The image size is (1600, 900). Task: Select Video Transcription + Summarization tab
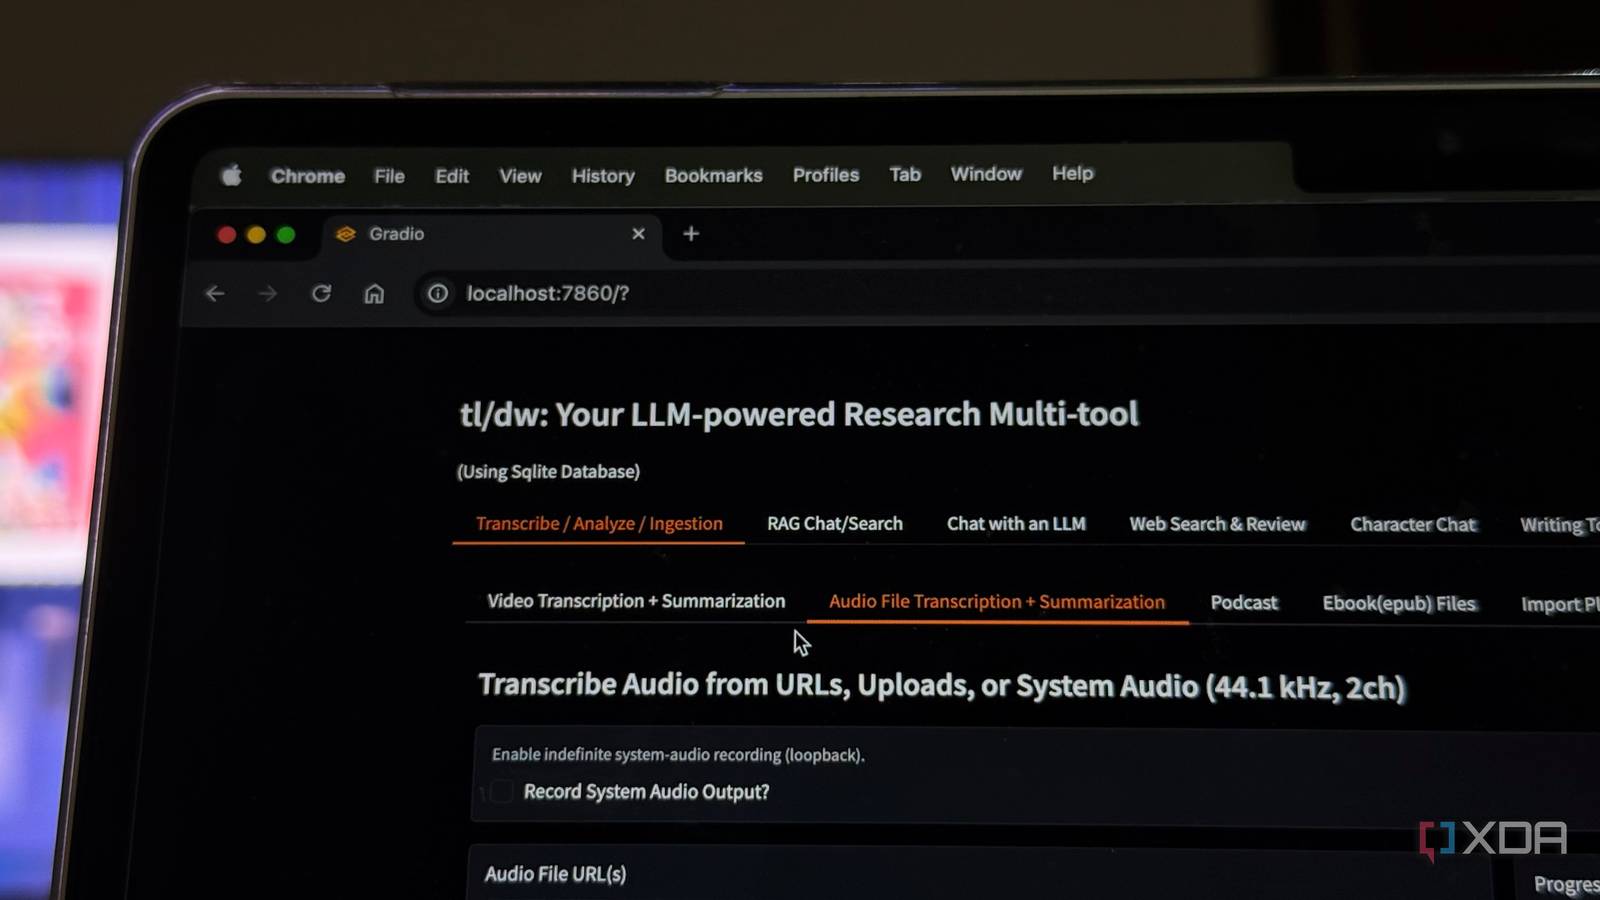point(635,601)
